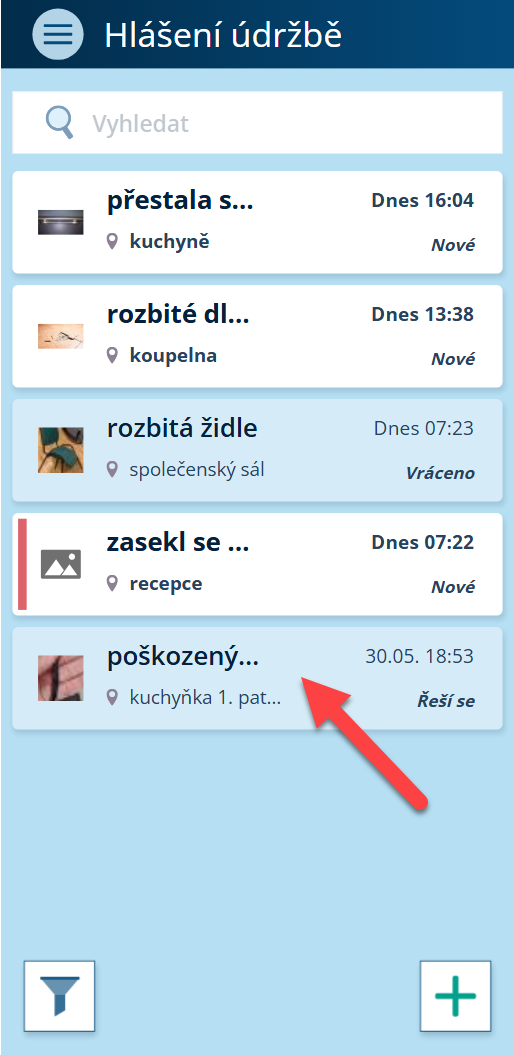Open the poškozený report thumbnail

pyautogui.click(x=61, y=678)
